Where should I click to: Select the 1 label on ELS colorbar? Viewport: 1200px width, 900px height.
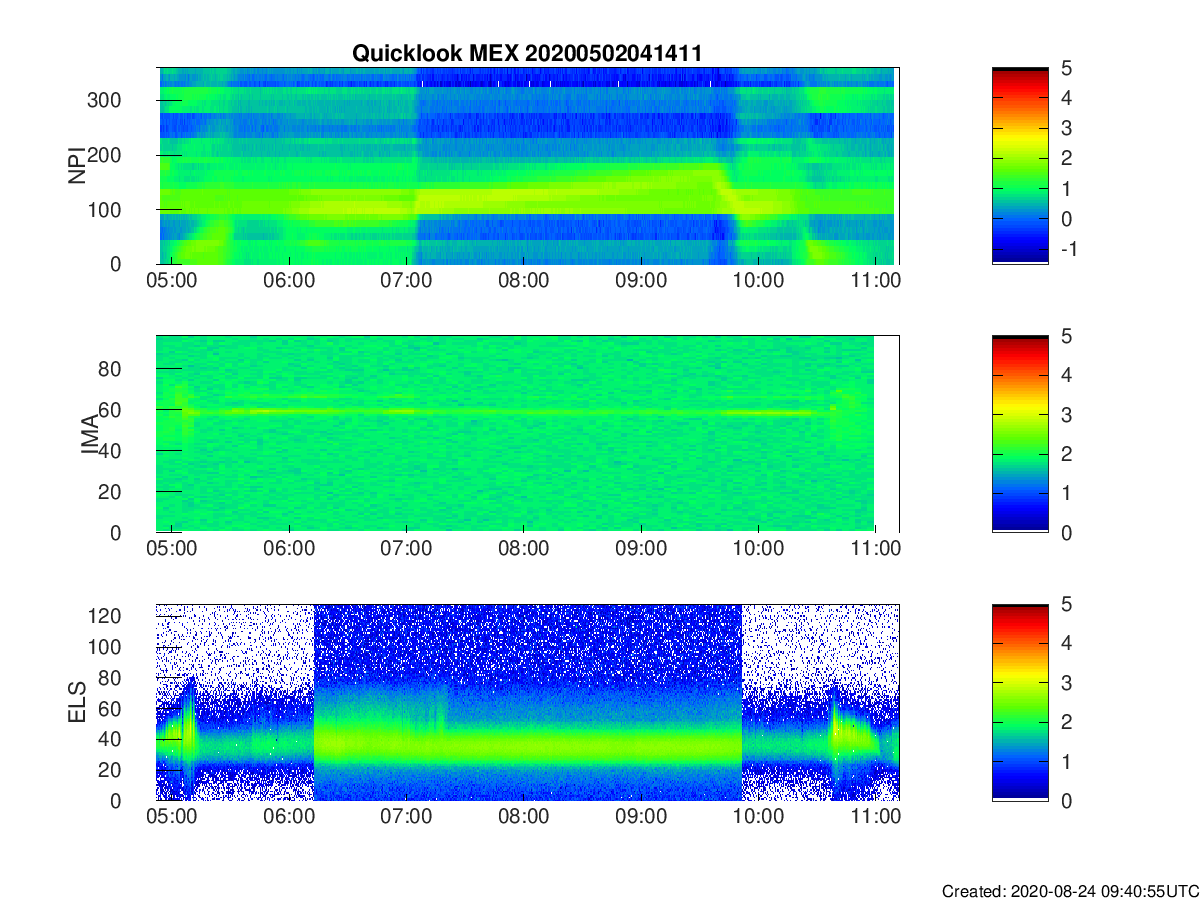coord(1065,761)
